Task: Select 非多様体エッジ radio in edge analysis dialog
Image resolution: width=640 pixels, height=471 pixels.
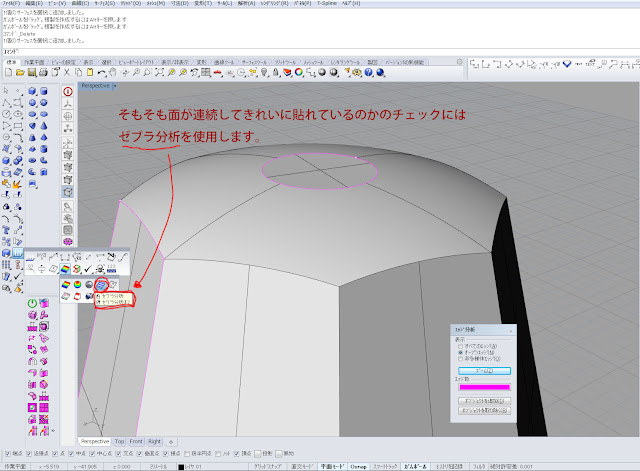Action: (461, 359)
